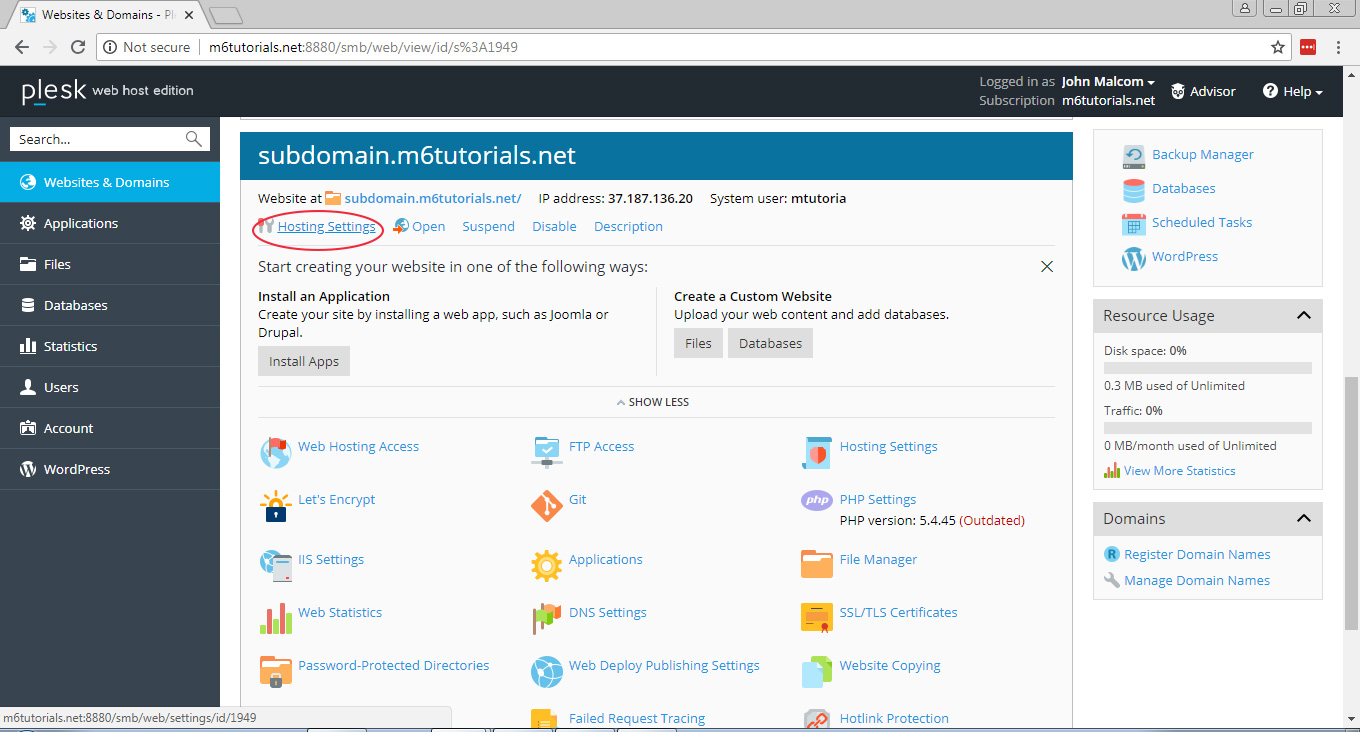This screenshot has height=732, width=1360.
Task: Click the DNS Settings flag icon
Action: 546,619
